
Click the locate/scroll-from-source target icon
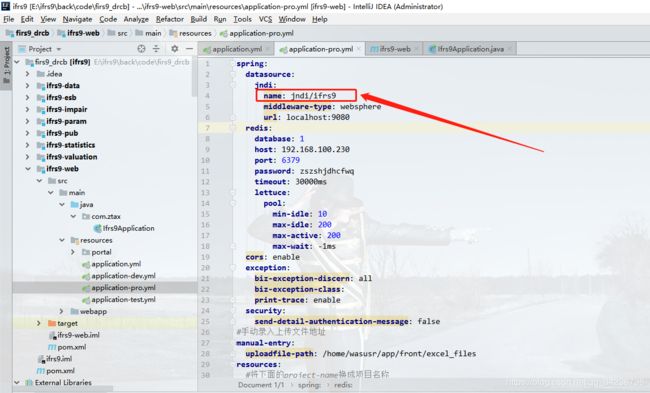pyautogui.click(x=141, y=49)
